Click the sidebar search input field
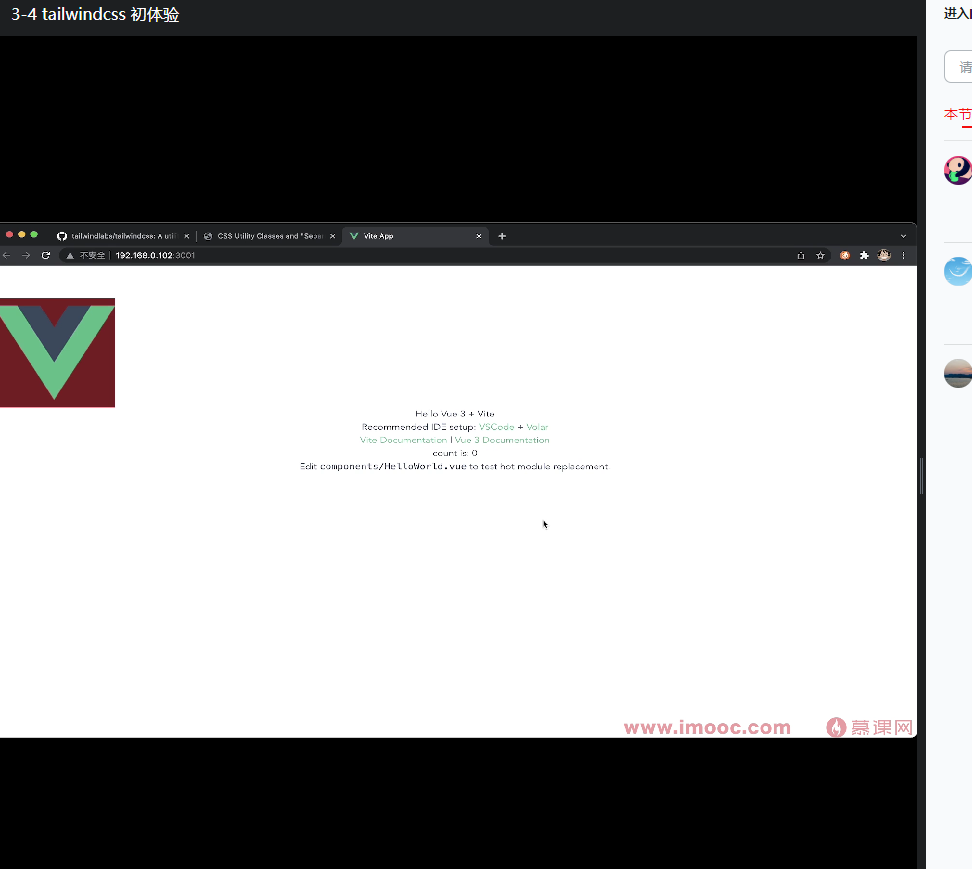 tap(958, 66)
